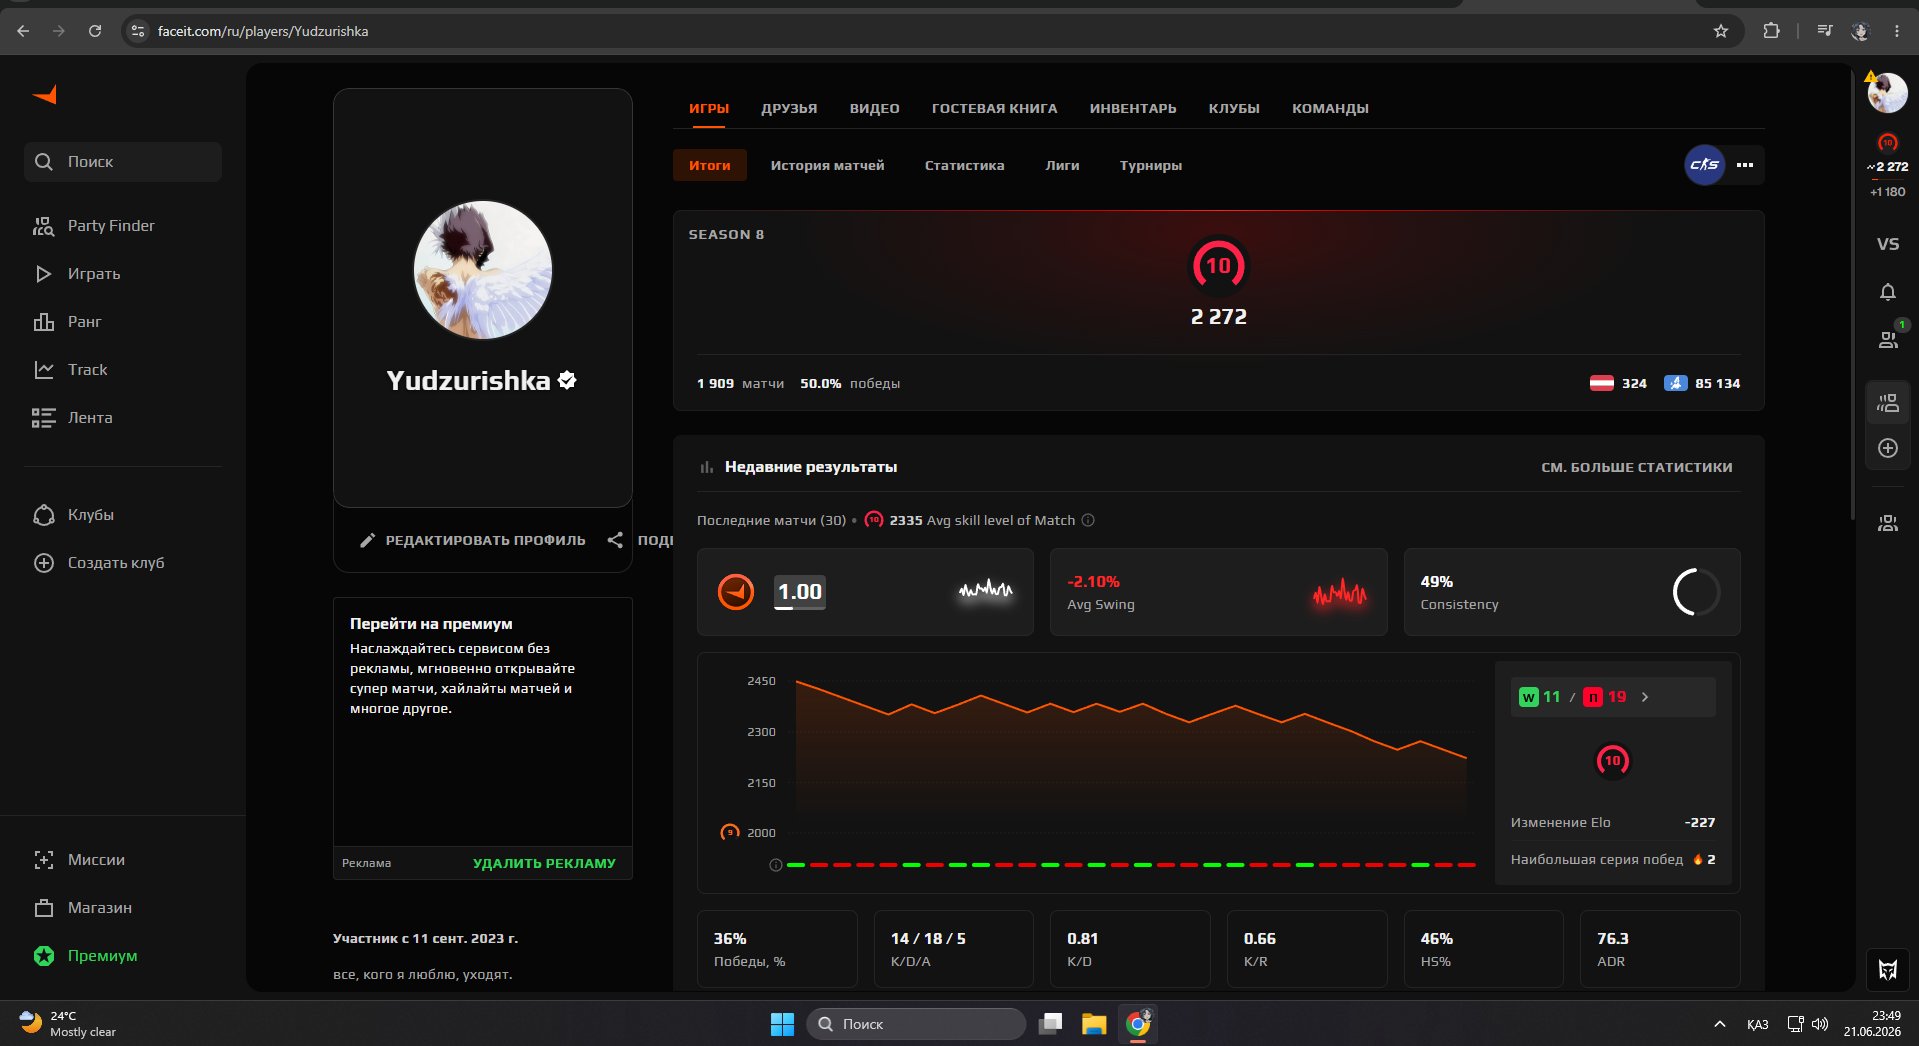Select the Турниры sub-tab
Viewport: 1919px width, 1046px height.
[1151, 165]
